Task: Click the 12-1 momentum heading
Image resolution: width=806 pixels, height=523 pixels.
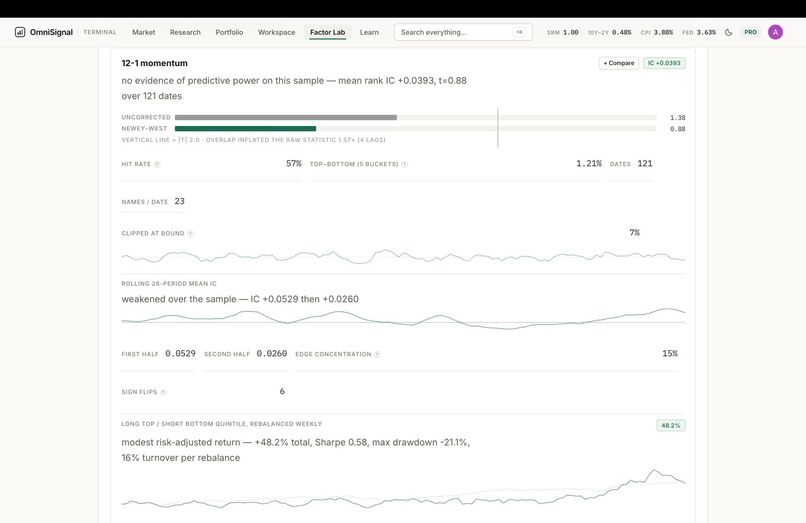Action: click(x=154, y=63)
